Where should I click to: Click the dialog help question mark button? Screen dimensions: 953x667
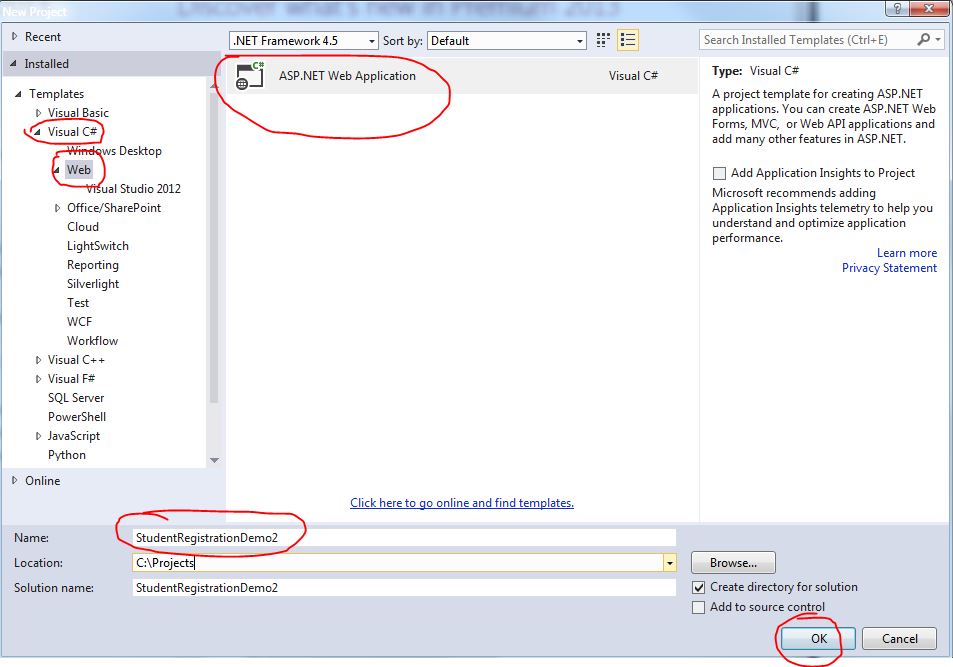897,8
